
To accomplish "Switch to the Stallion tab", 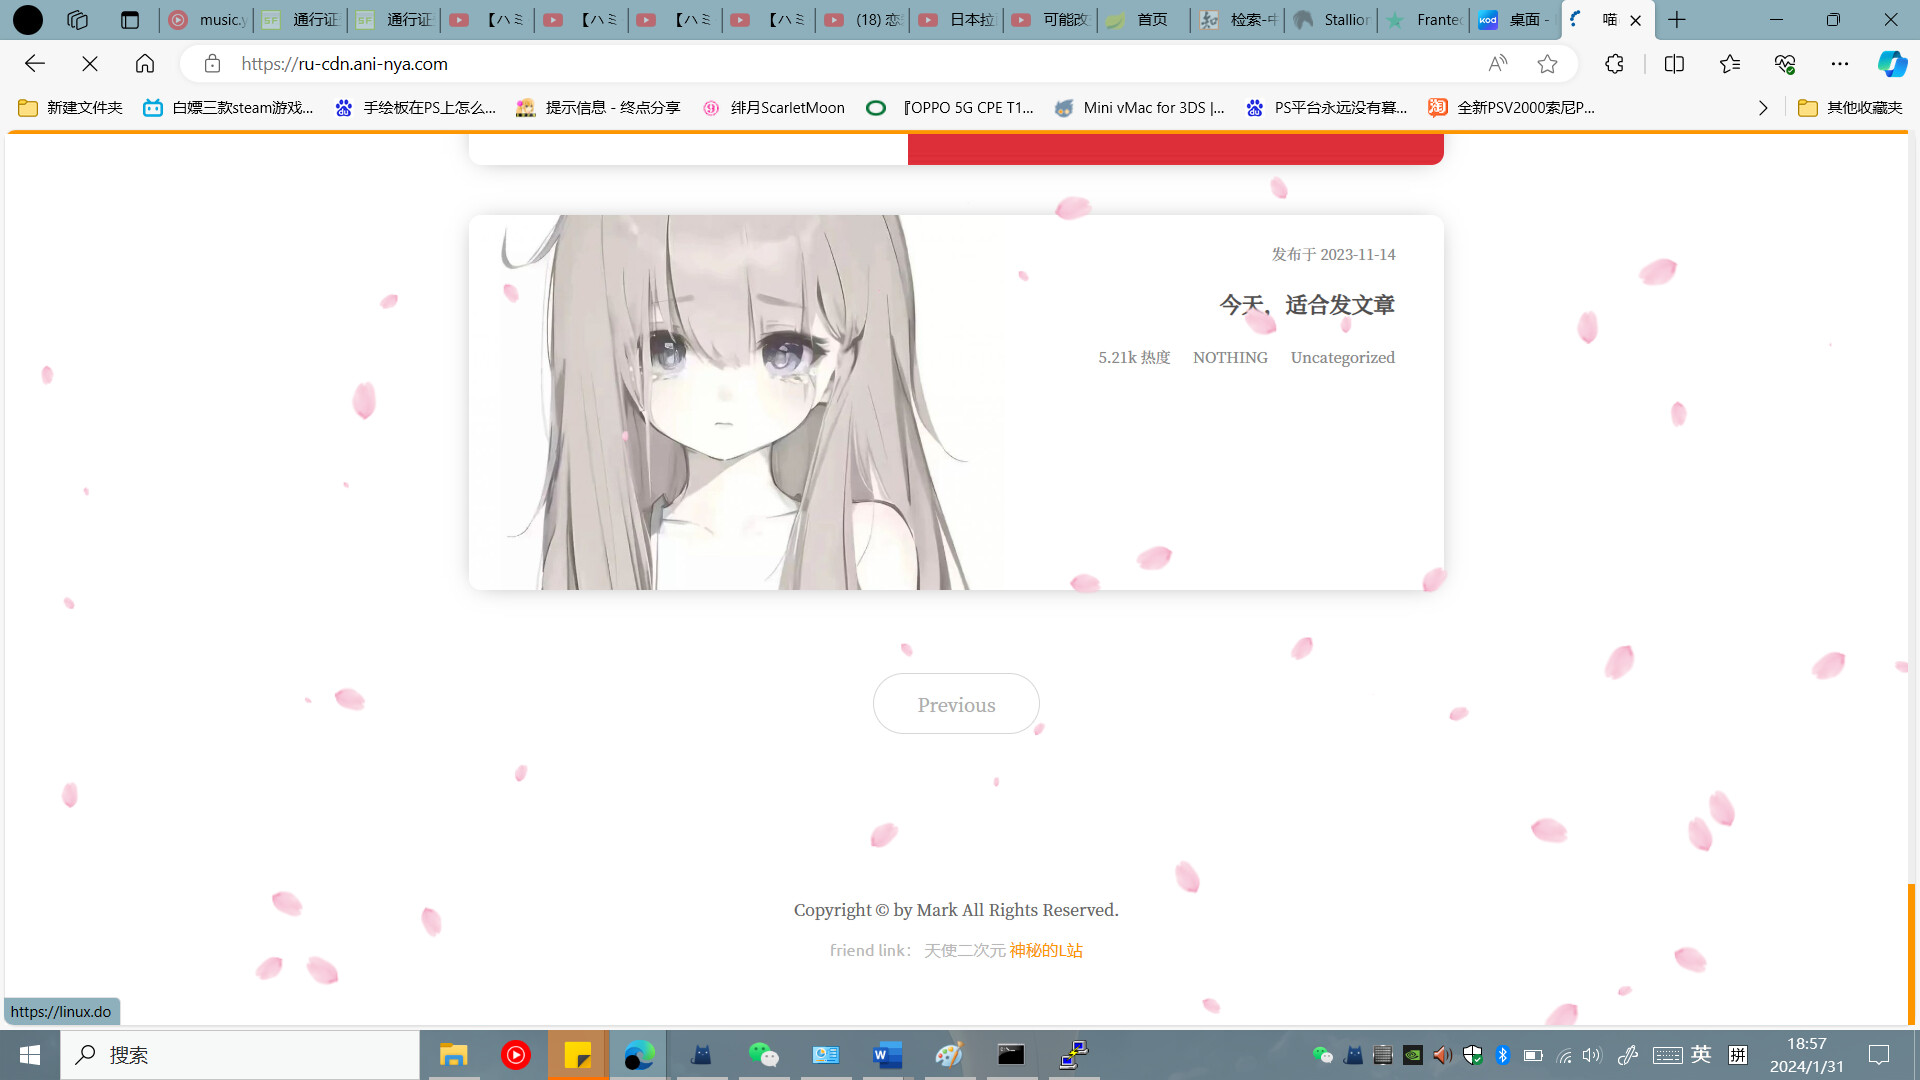I will point(1331,20).
